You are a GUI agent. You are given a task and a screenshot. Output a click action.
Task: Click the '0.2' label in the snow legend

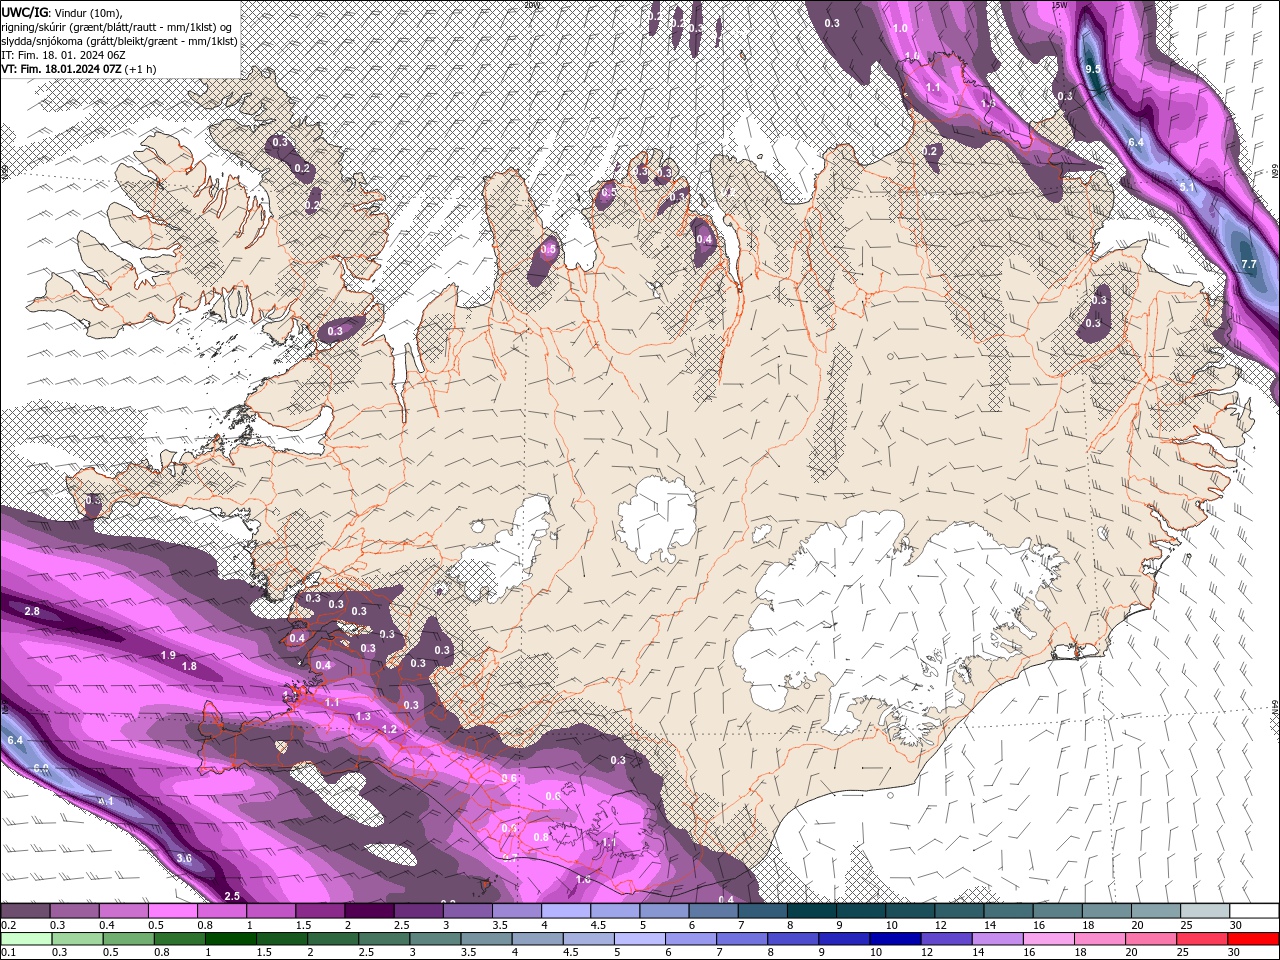pos(8,925)
